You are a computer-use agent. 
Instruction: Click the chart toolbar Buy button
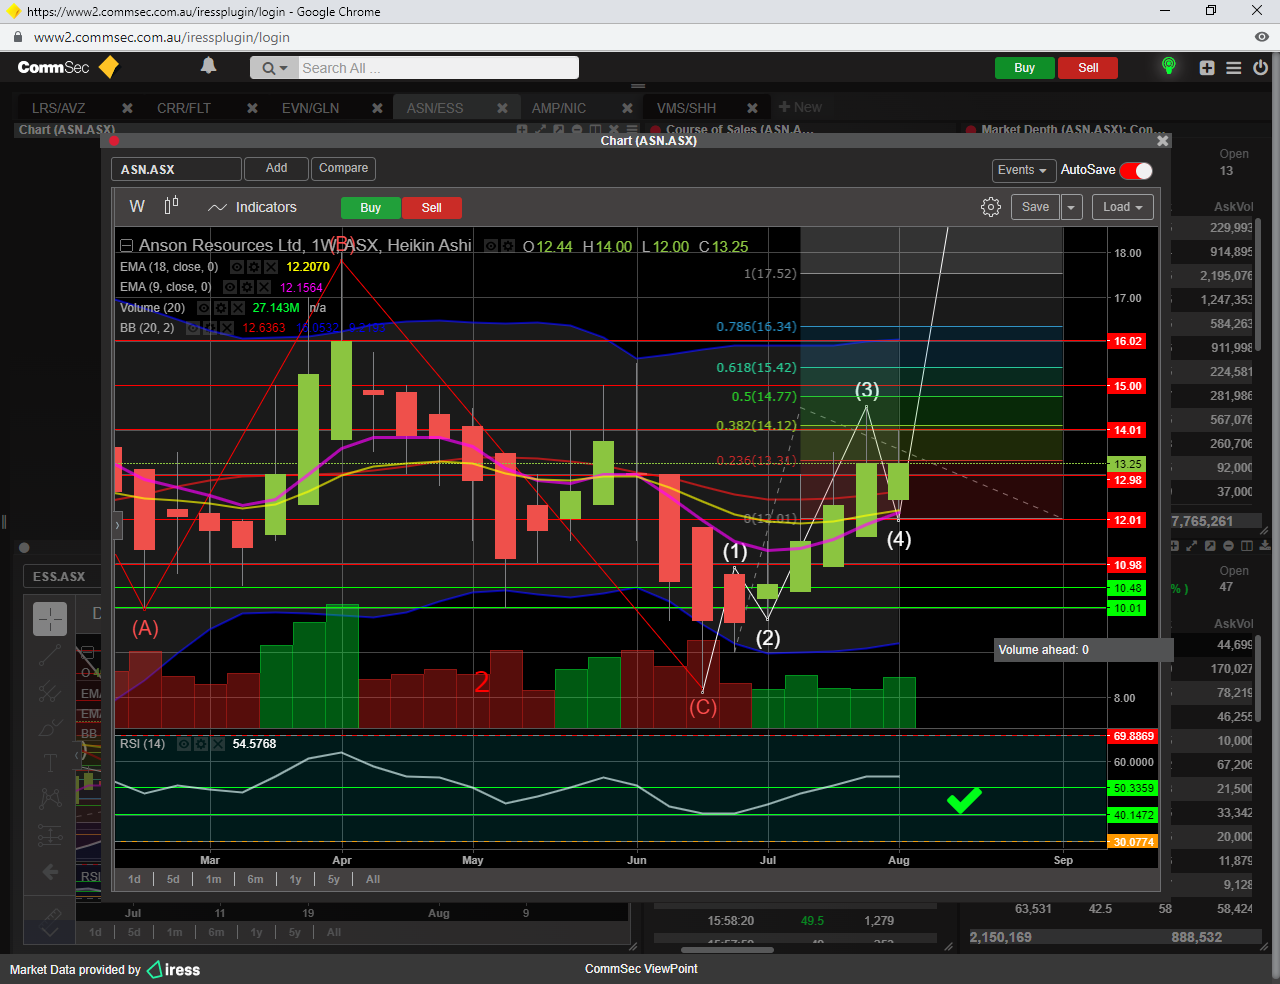click(x=371, y=208)
